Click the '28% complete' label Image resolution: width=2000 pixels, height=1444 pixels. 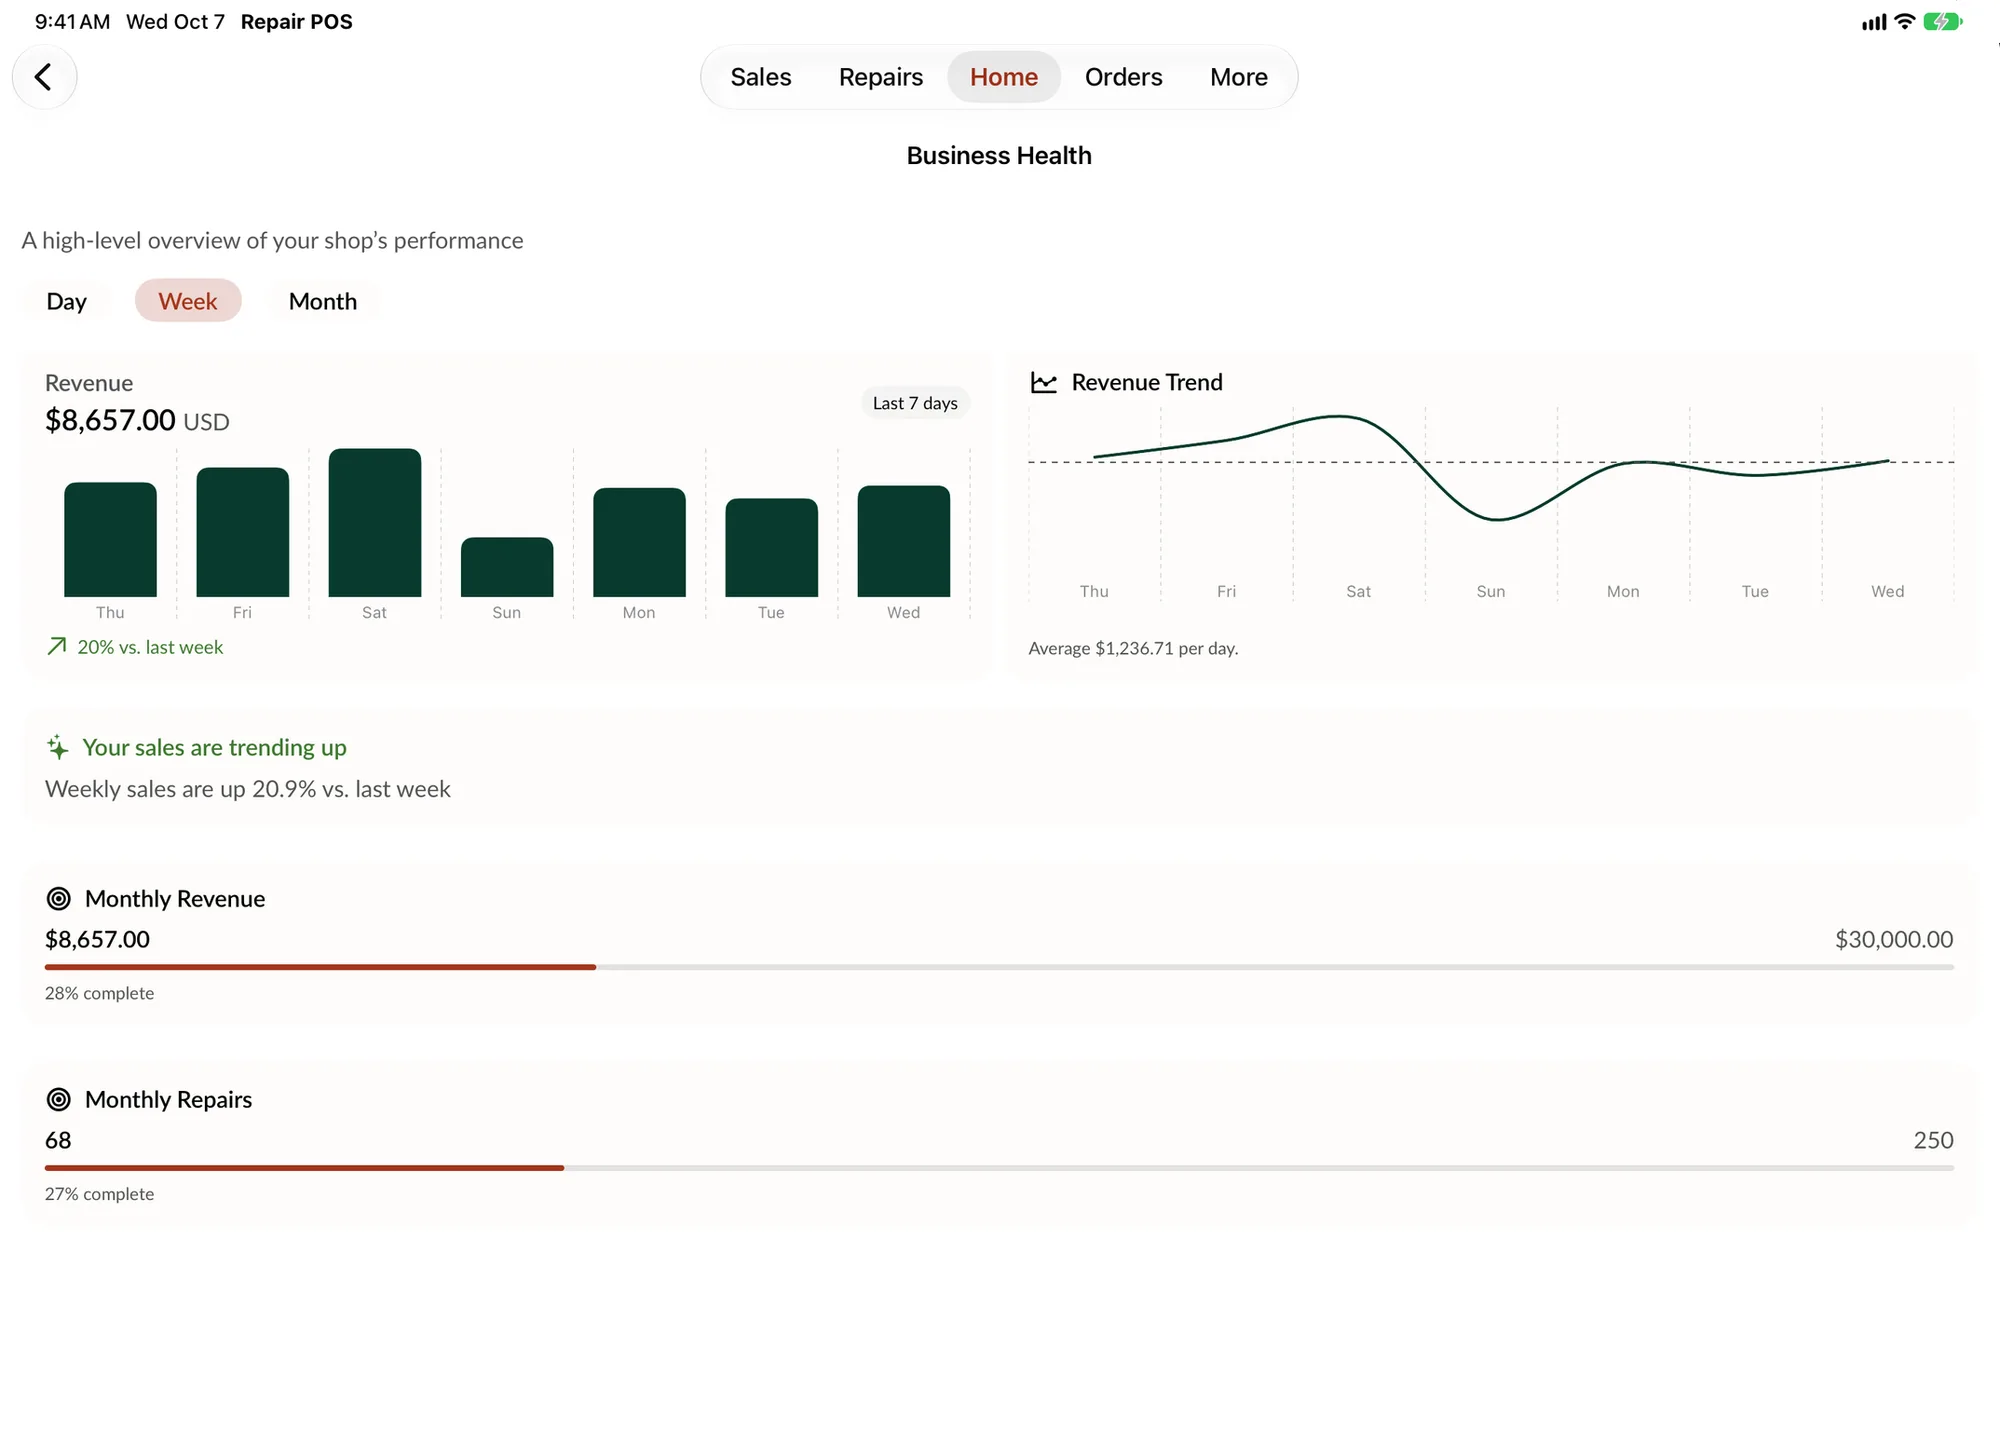tap(99, 993)
